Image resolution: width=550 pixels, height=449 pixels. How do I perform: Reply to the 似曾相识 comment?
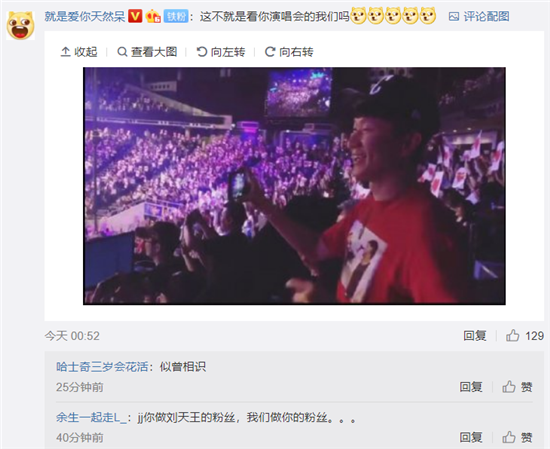(x=471, y=387)
